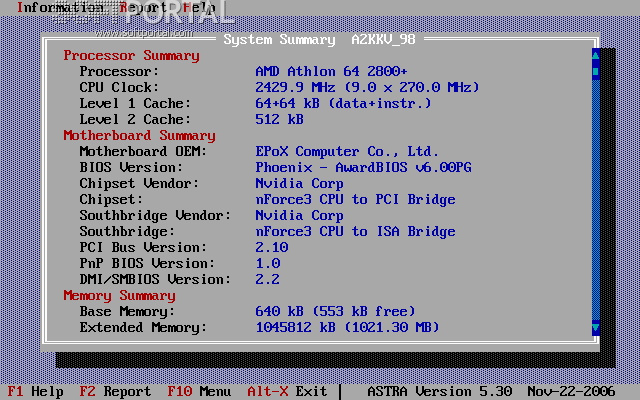Viewport: 640px width, 400px height.
Task: Select the 2.10 PCI Bus Version value
Action: pos(271,247)
